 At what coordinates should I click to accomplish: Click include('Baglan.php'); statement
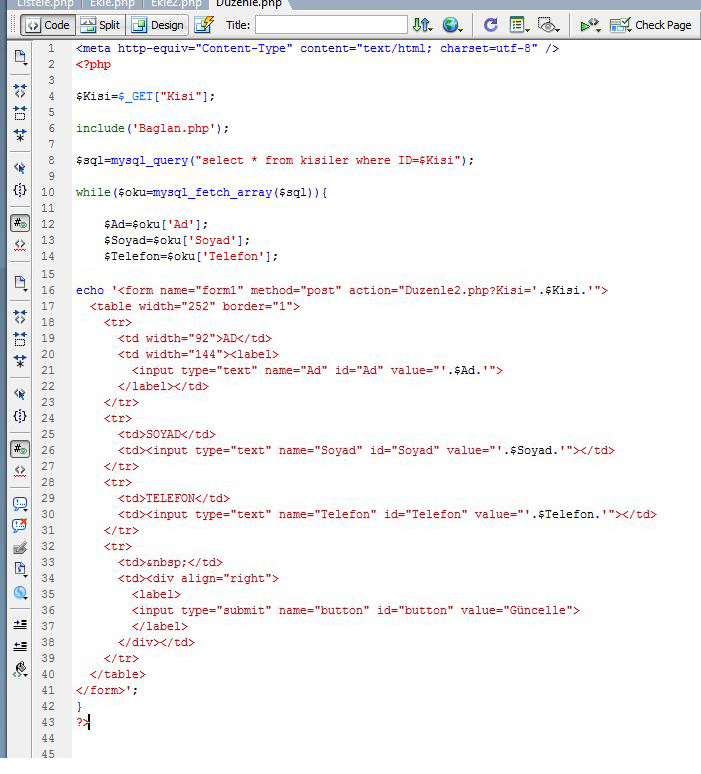(x=153, y=128)
